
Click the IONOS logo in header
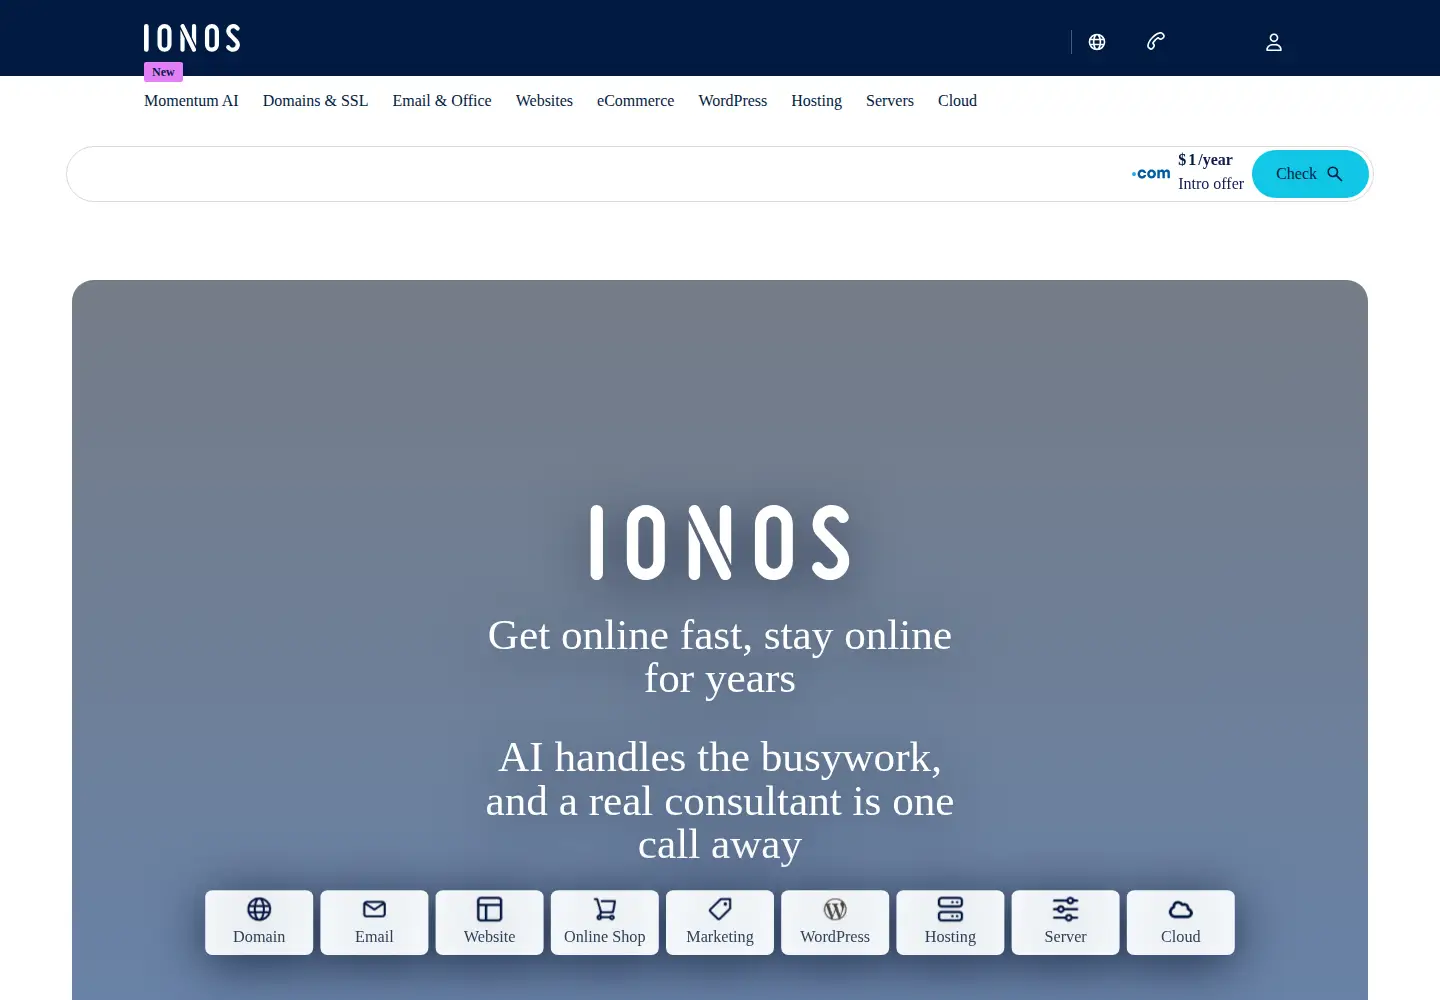pyautogui.click(x=192, y=38)
